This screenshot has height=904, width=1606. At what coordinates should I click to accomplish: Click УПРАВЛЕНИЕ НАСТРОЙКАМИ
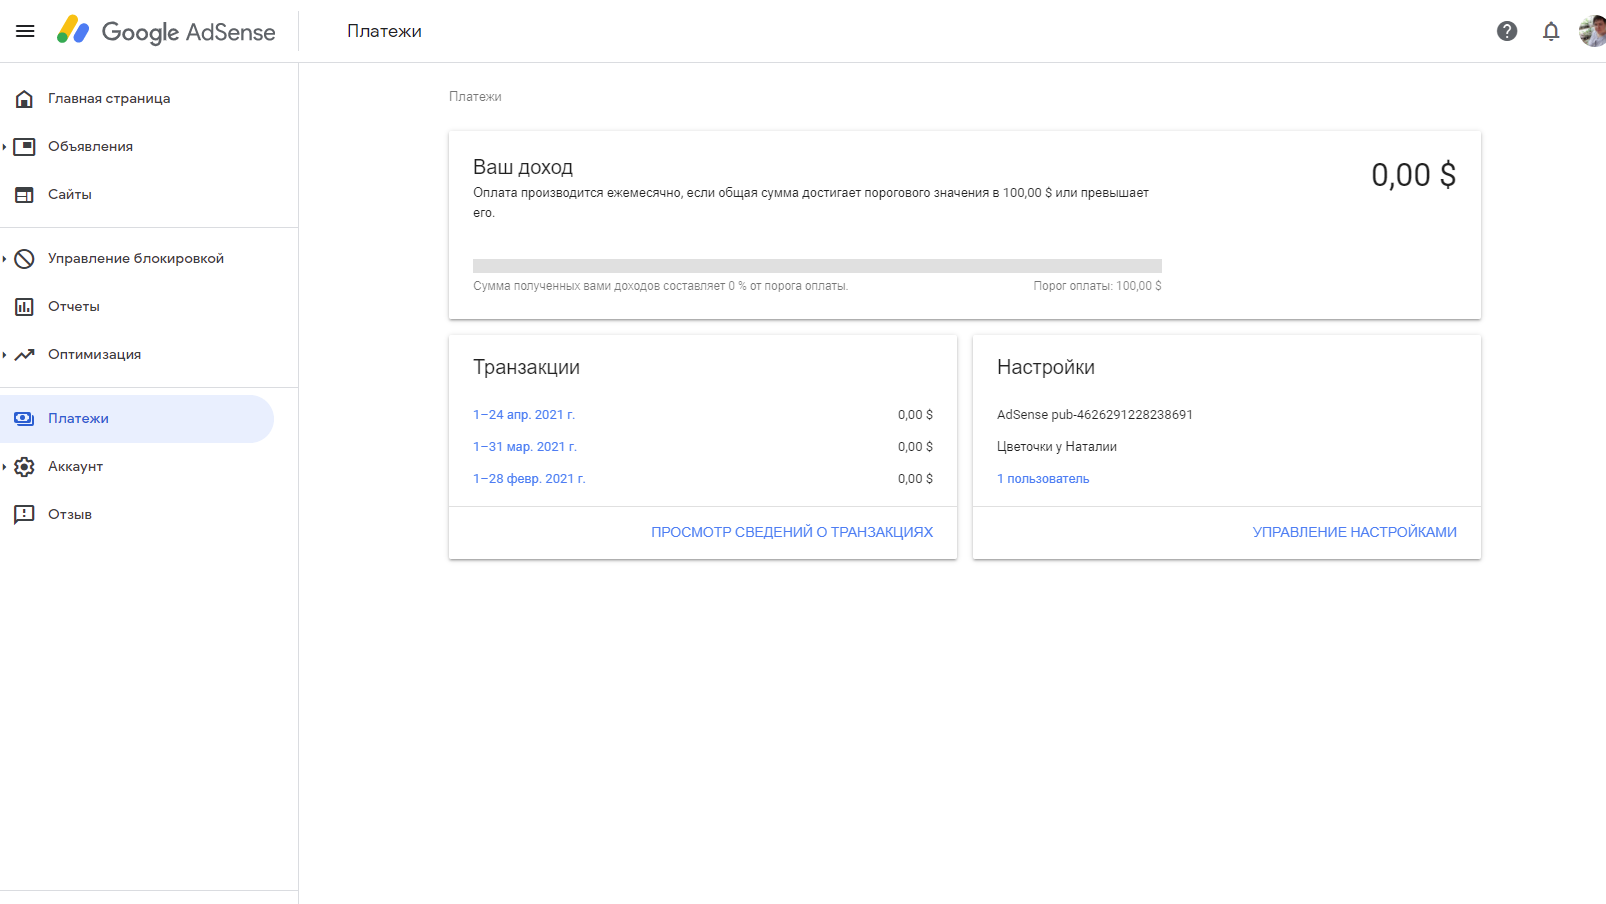pyautogui.click(x=1354, y=532)
